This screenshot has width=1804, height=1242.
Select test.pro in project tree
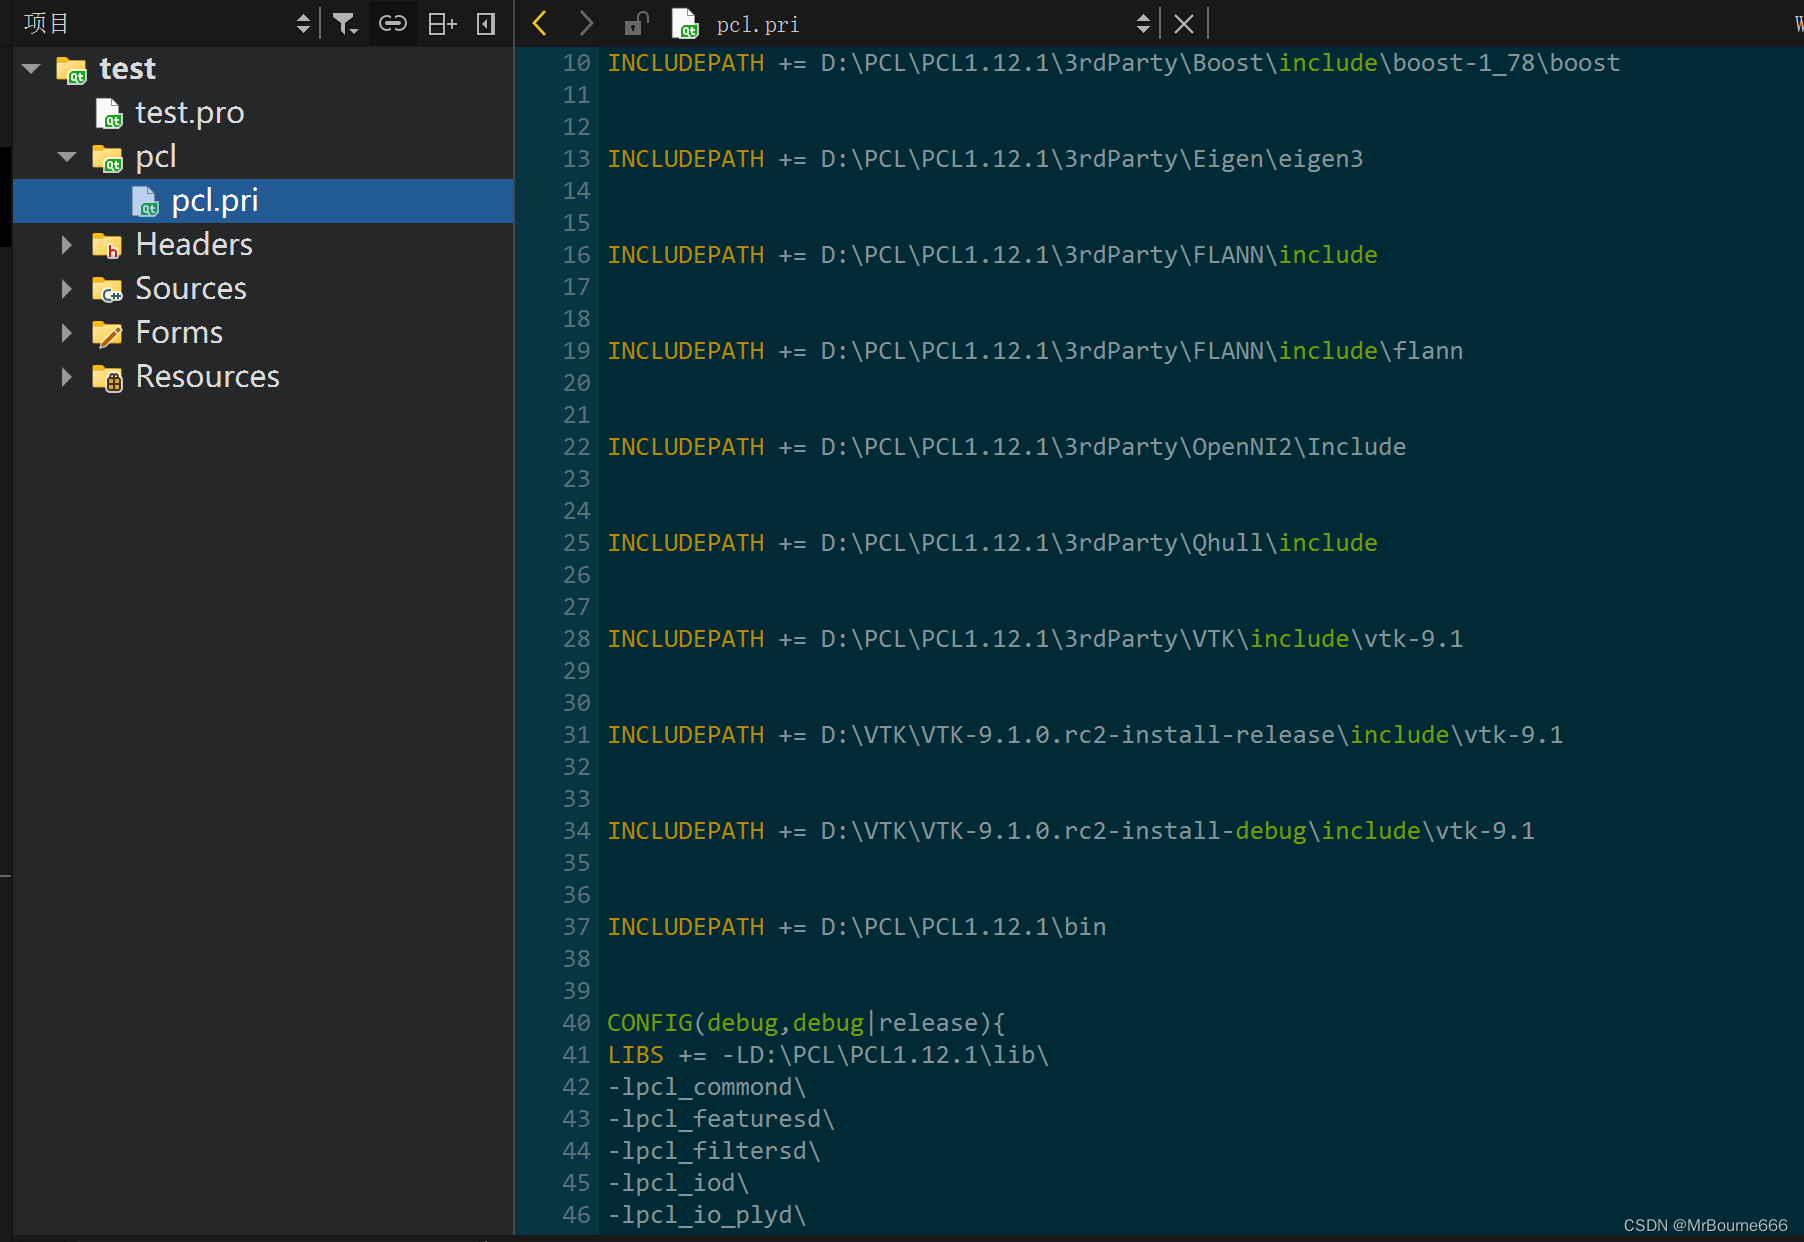click(190, 113)
